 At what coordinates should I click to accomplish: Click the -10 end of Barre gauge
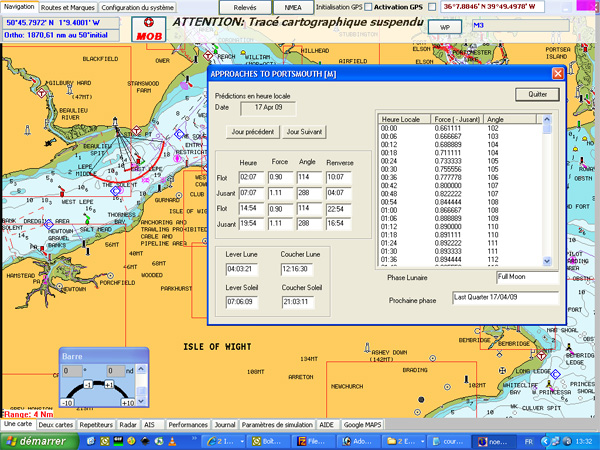[67, 403]
